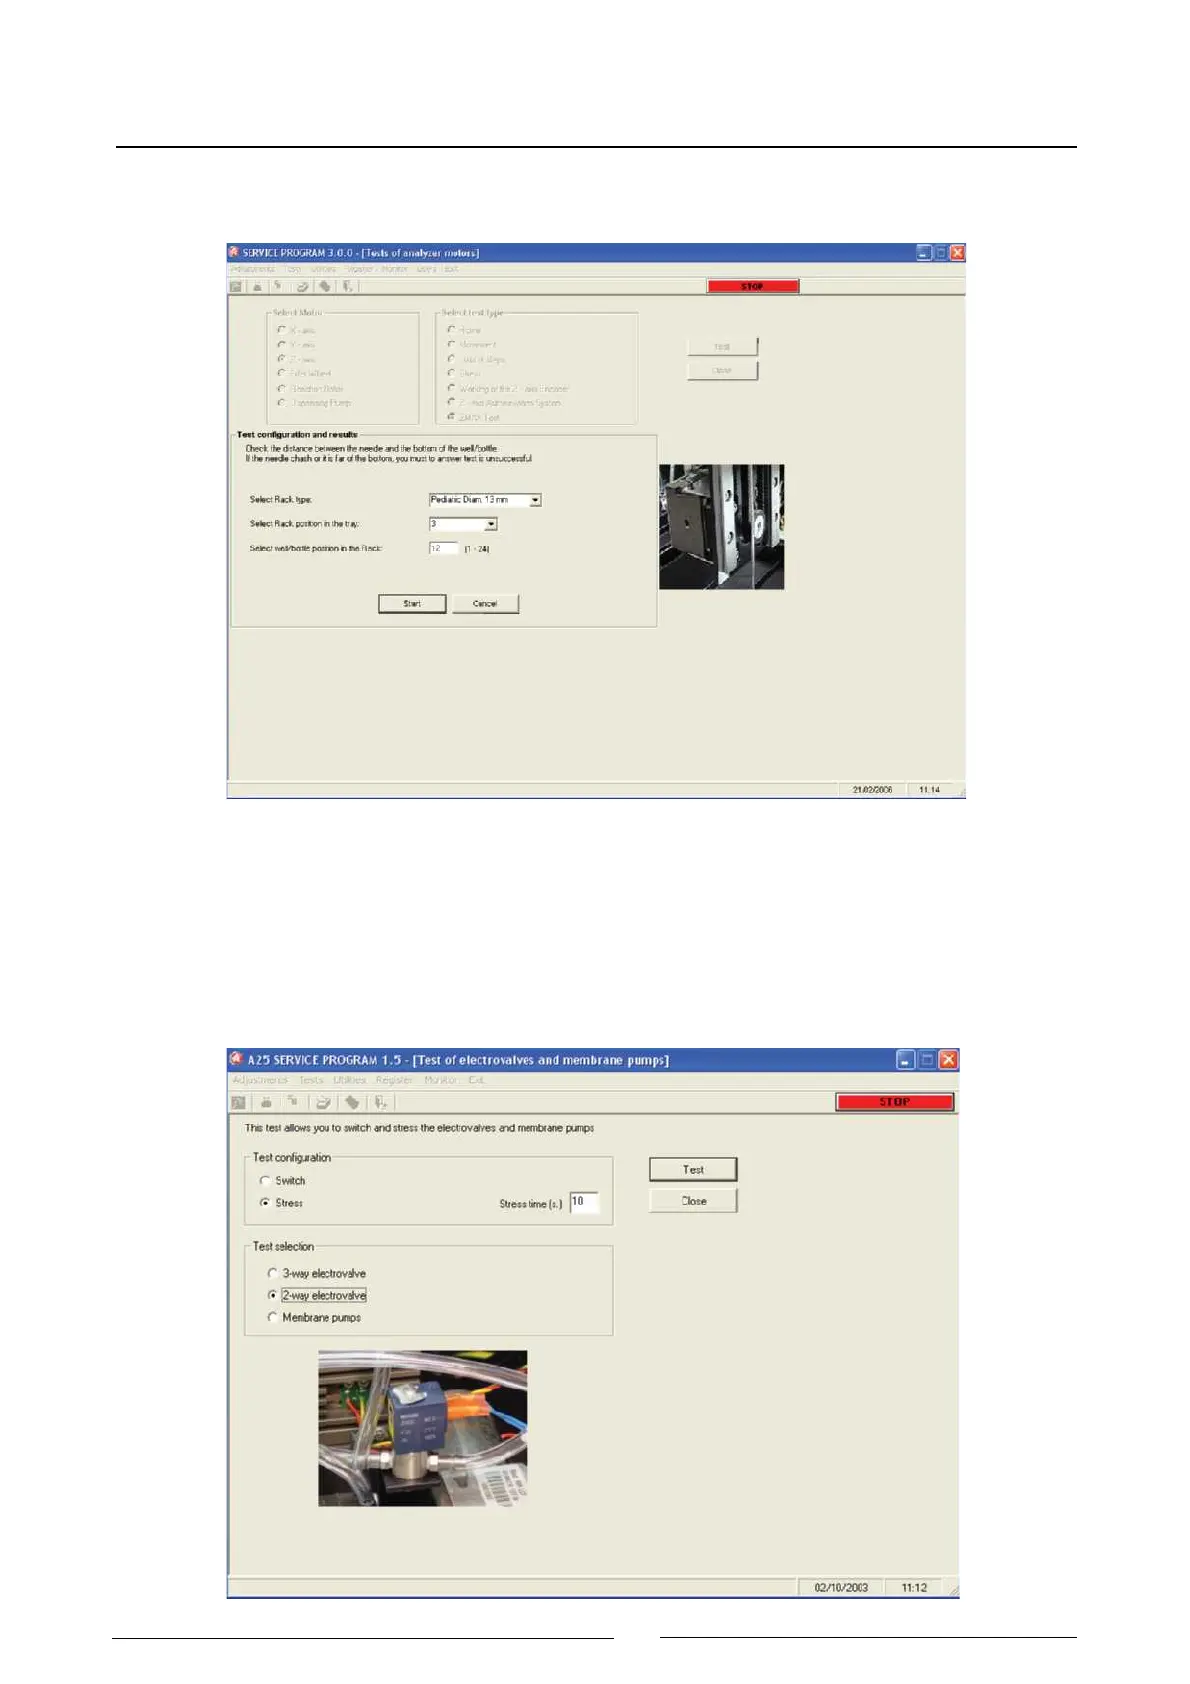Click the printer toolbar icon in Tests of analyzer motors window
The width and height of the screenshot is (1190, 1684).
click(302, 286)
